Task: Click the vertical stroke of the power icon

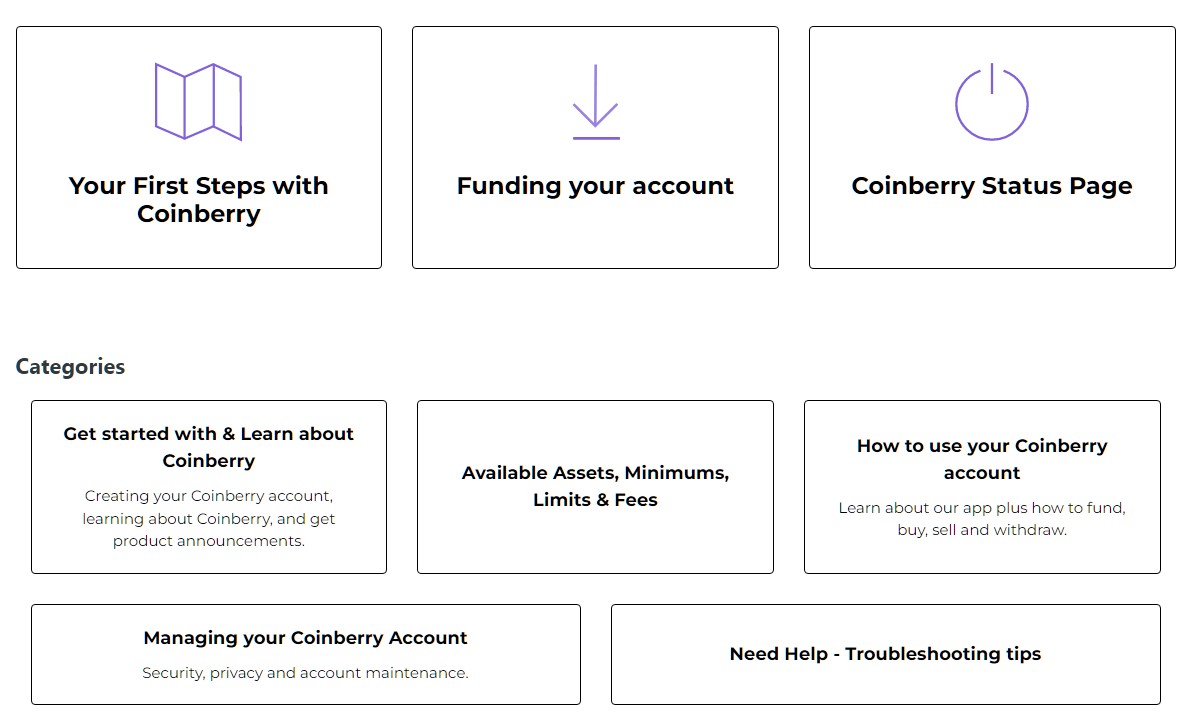Action: click(x=992, y=78)
